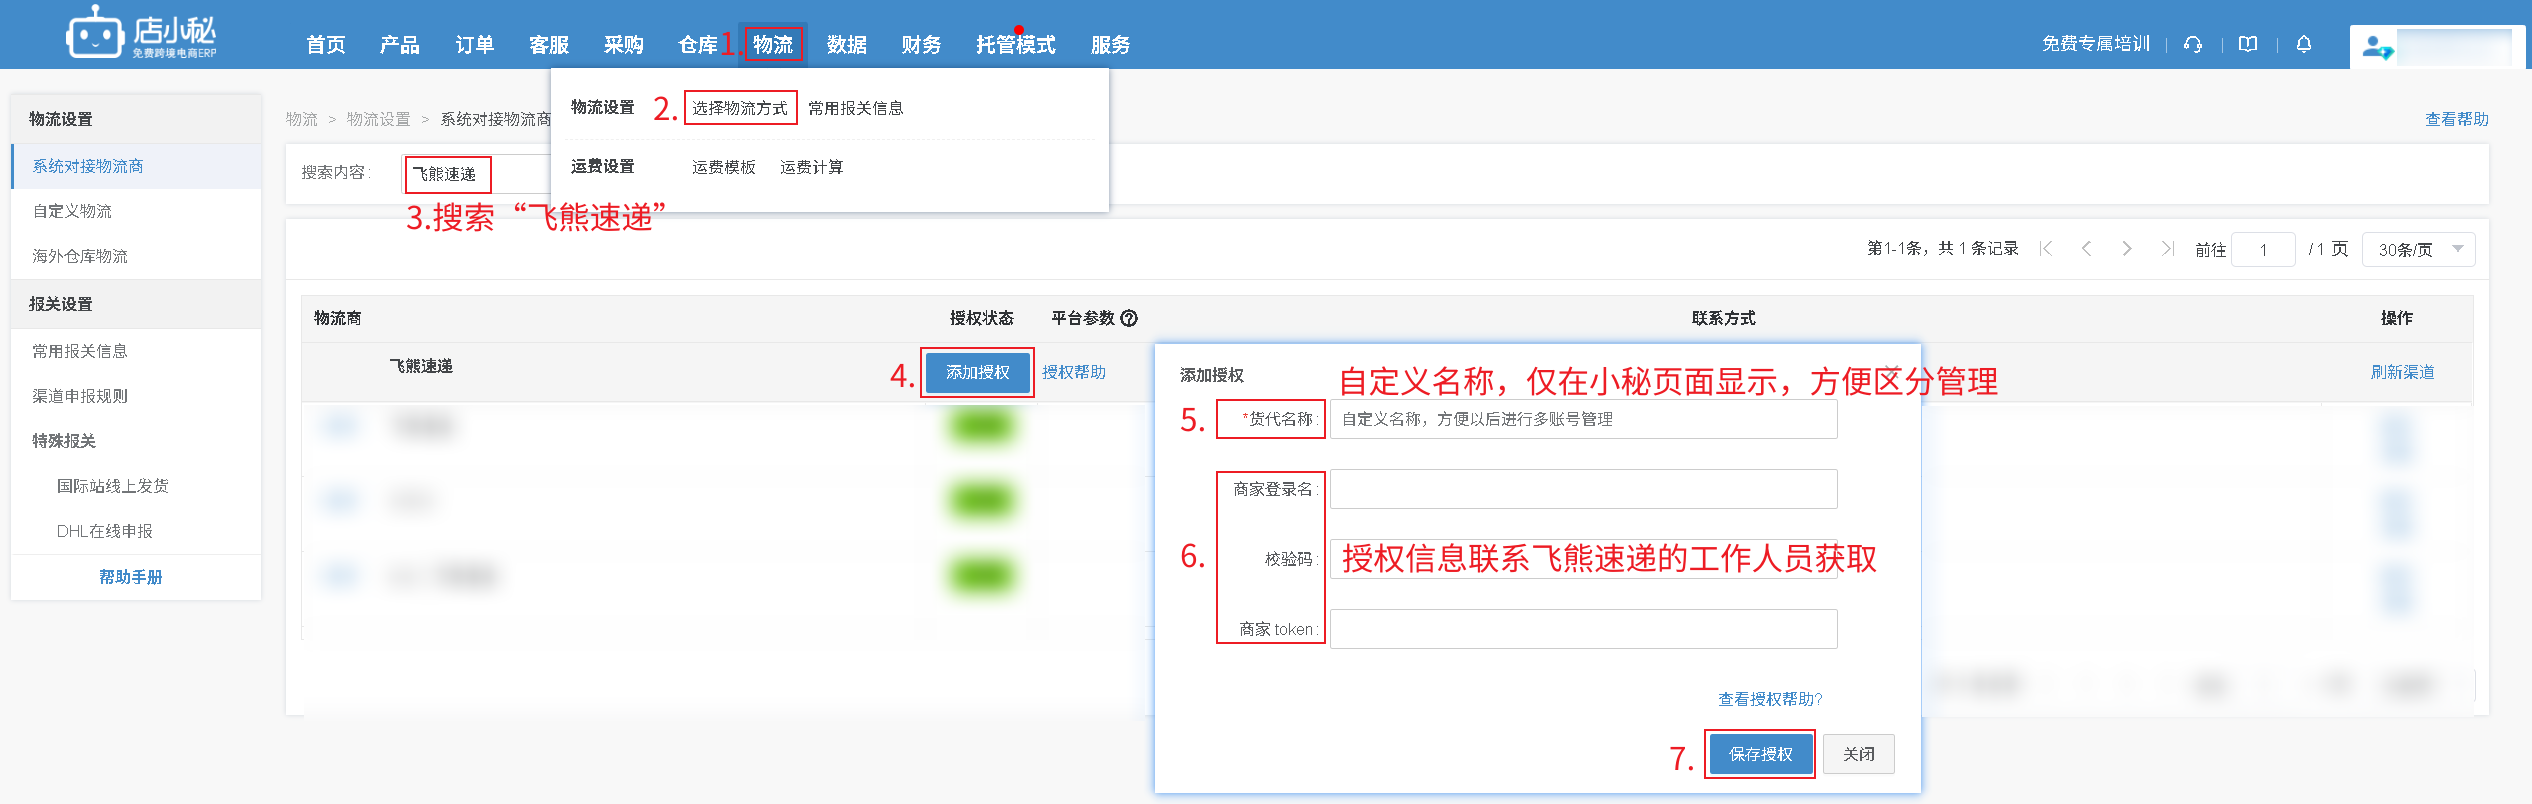Screen dimensions: 2532x804
Task: Focus the 货代名称 input field
Action: (1583, 419)
